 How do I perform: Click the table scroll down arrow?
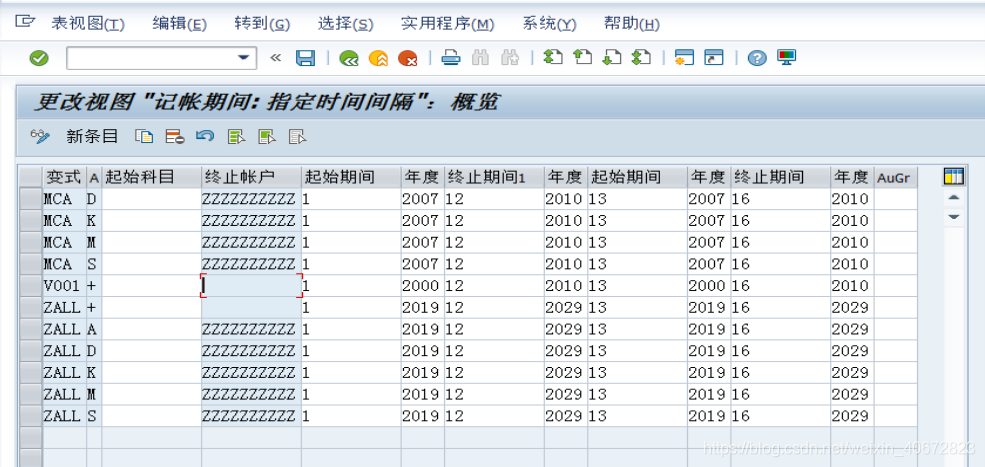(x=954, y=217)
